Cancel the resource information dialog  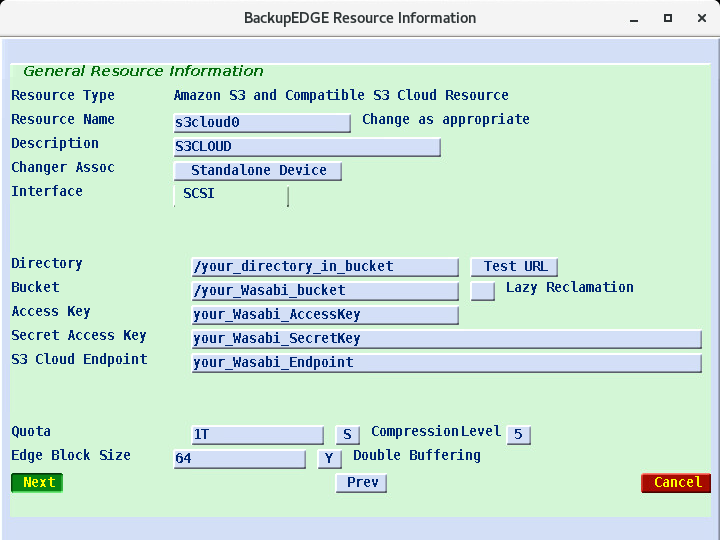tap(676, 483)
